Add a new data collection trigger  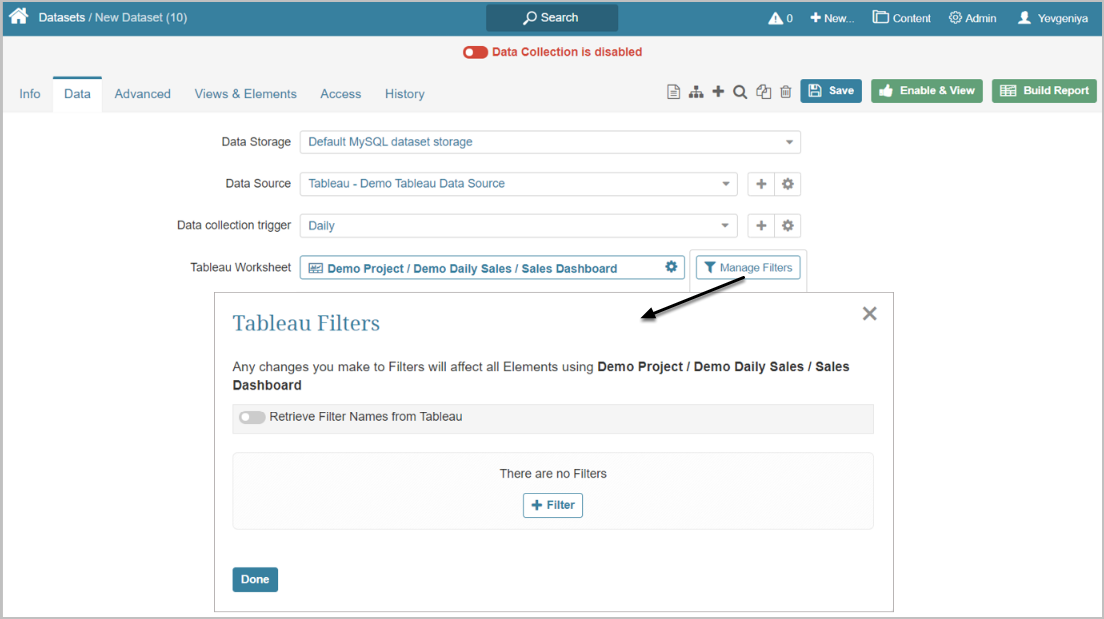(761, 226)
